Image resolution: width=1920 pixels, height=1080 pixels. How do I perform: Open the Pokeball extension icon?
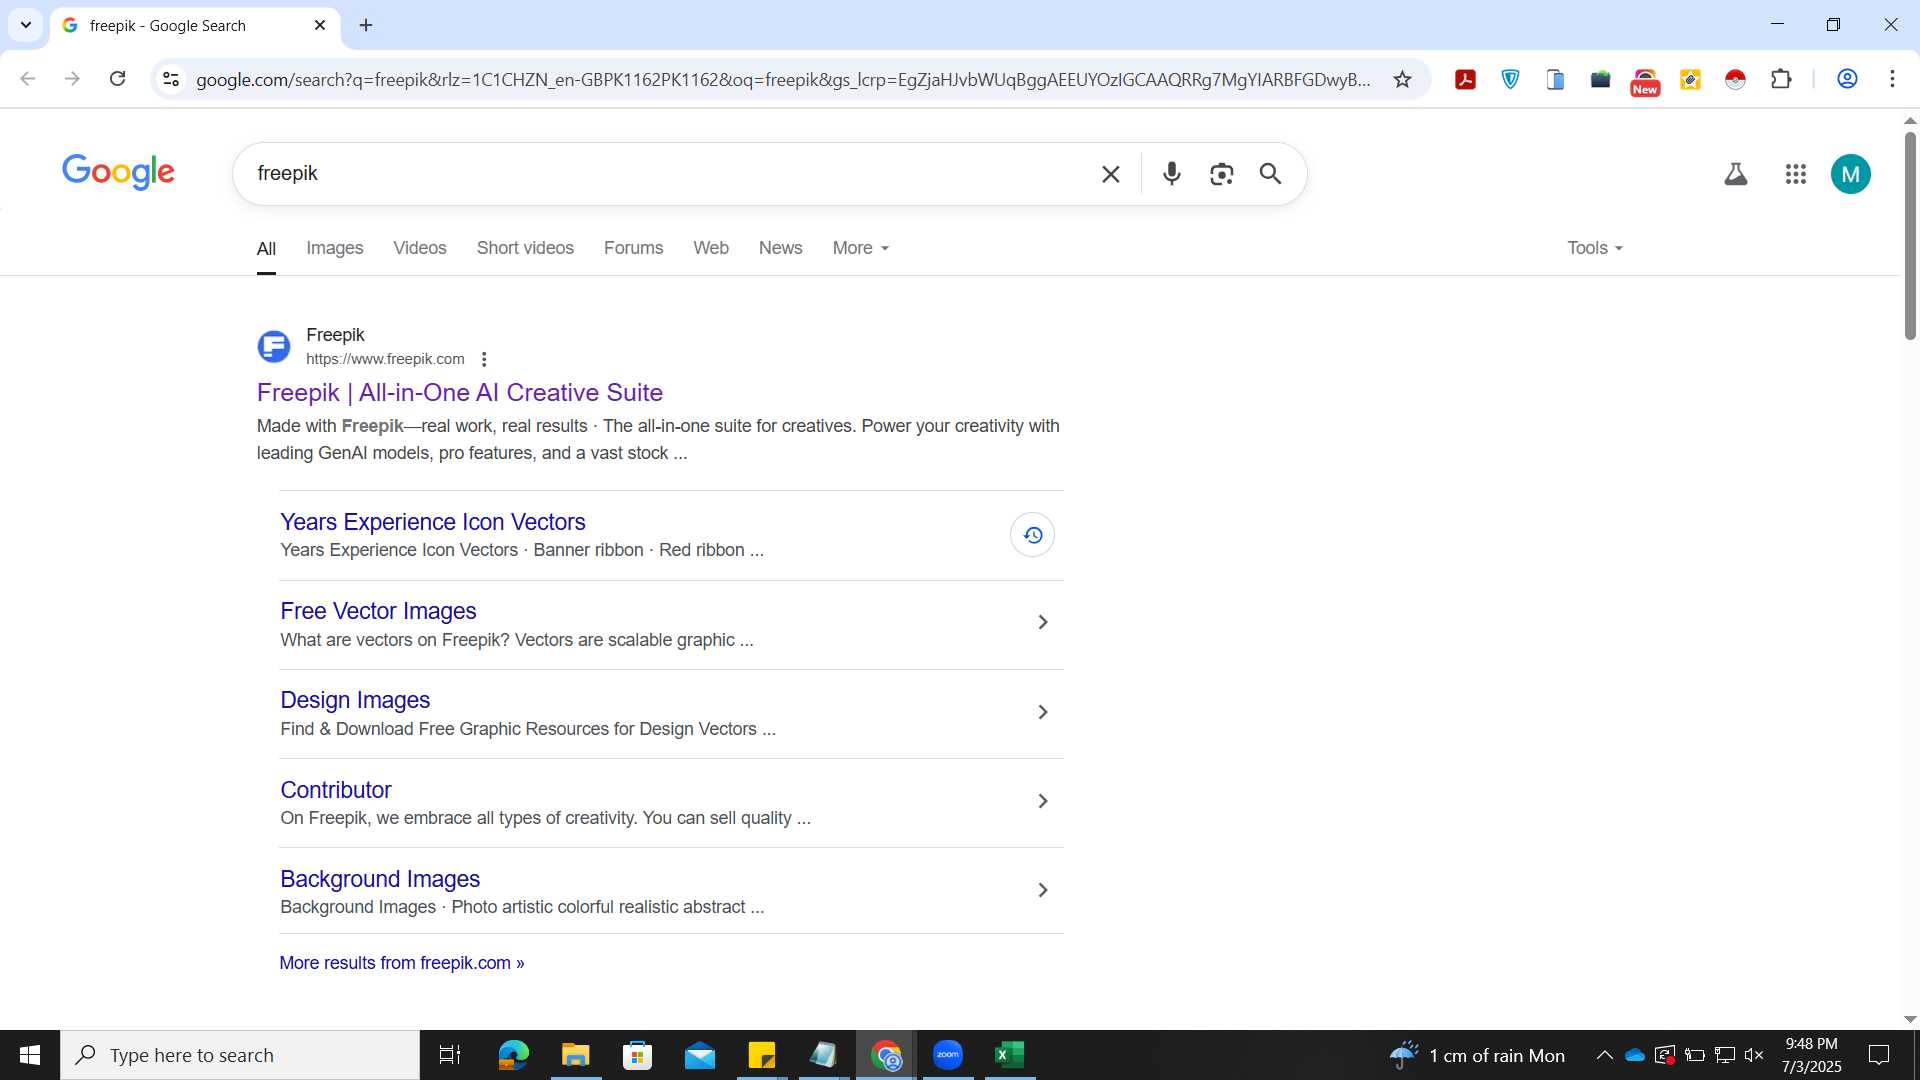click(1735, 79)
